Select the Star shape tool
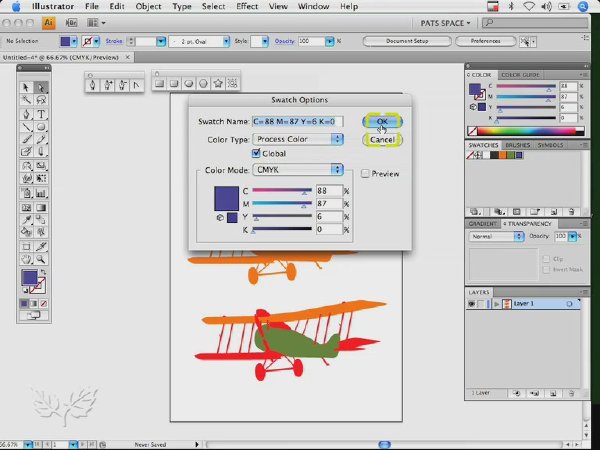Screen dimensions: 600x450 pos(218,83)
